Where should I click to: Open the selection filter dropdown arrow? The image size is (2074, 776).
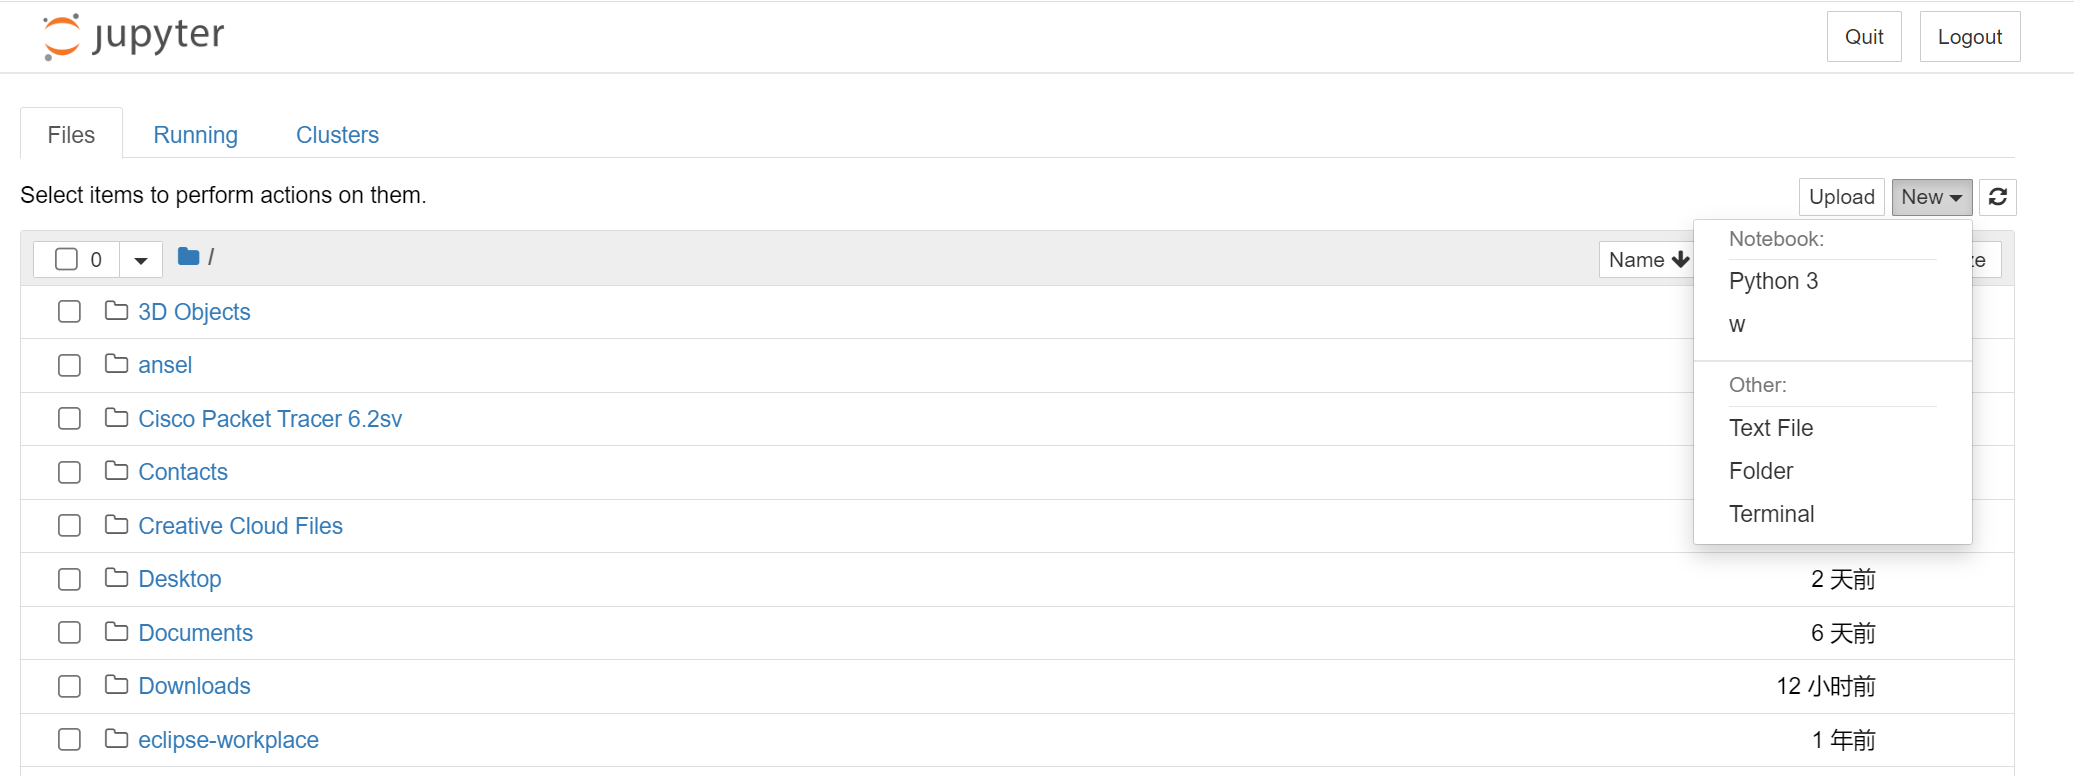141,259
